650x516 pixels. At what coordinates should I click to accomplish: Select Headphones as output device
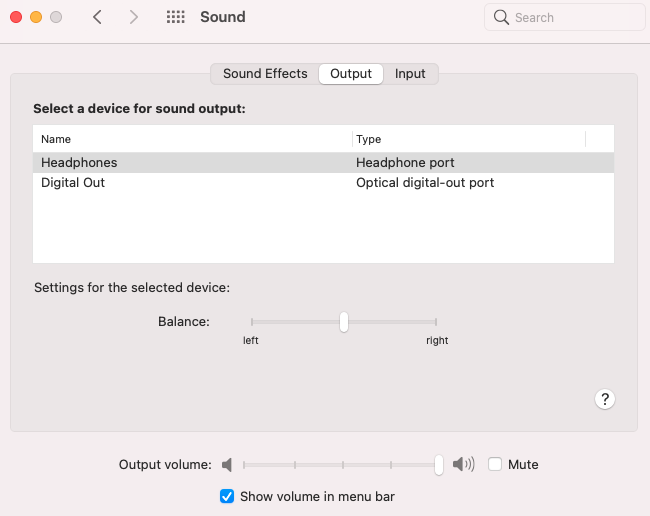80,162
